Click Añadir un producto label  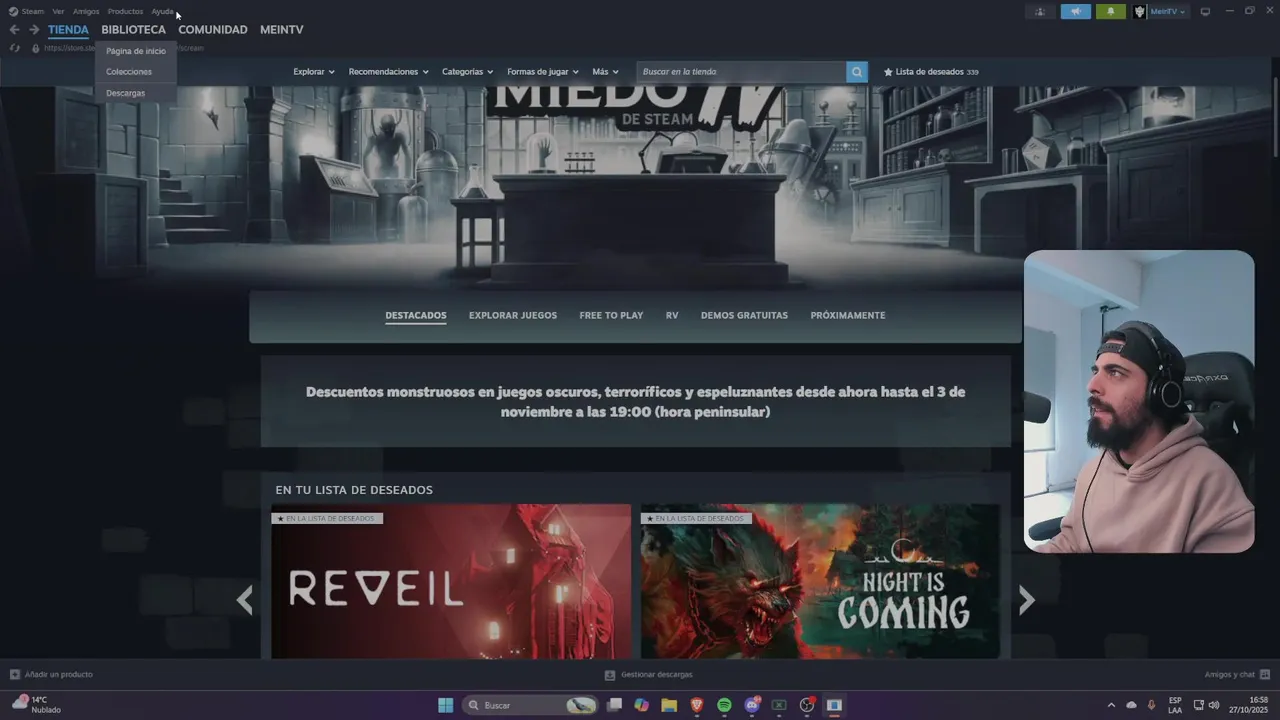[59, 675]
